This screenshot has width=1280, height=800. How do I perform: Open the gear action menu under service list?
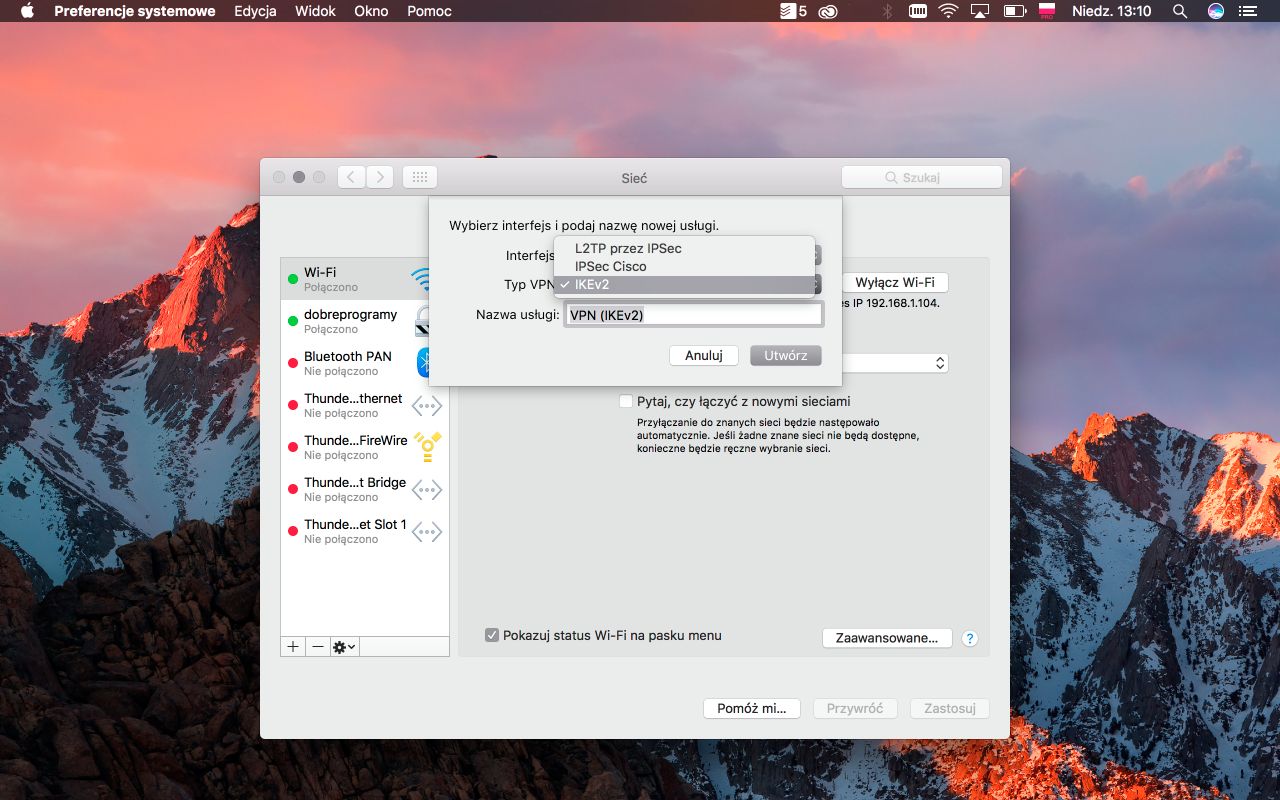tap(344, 647)
